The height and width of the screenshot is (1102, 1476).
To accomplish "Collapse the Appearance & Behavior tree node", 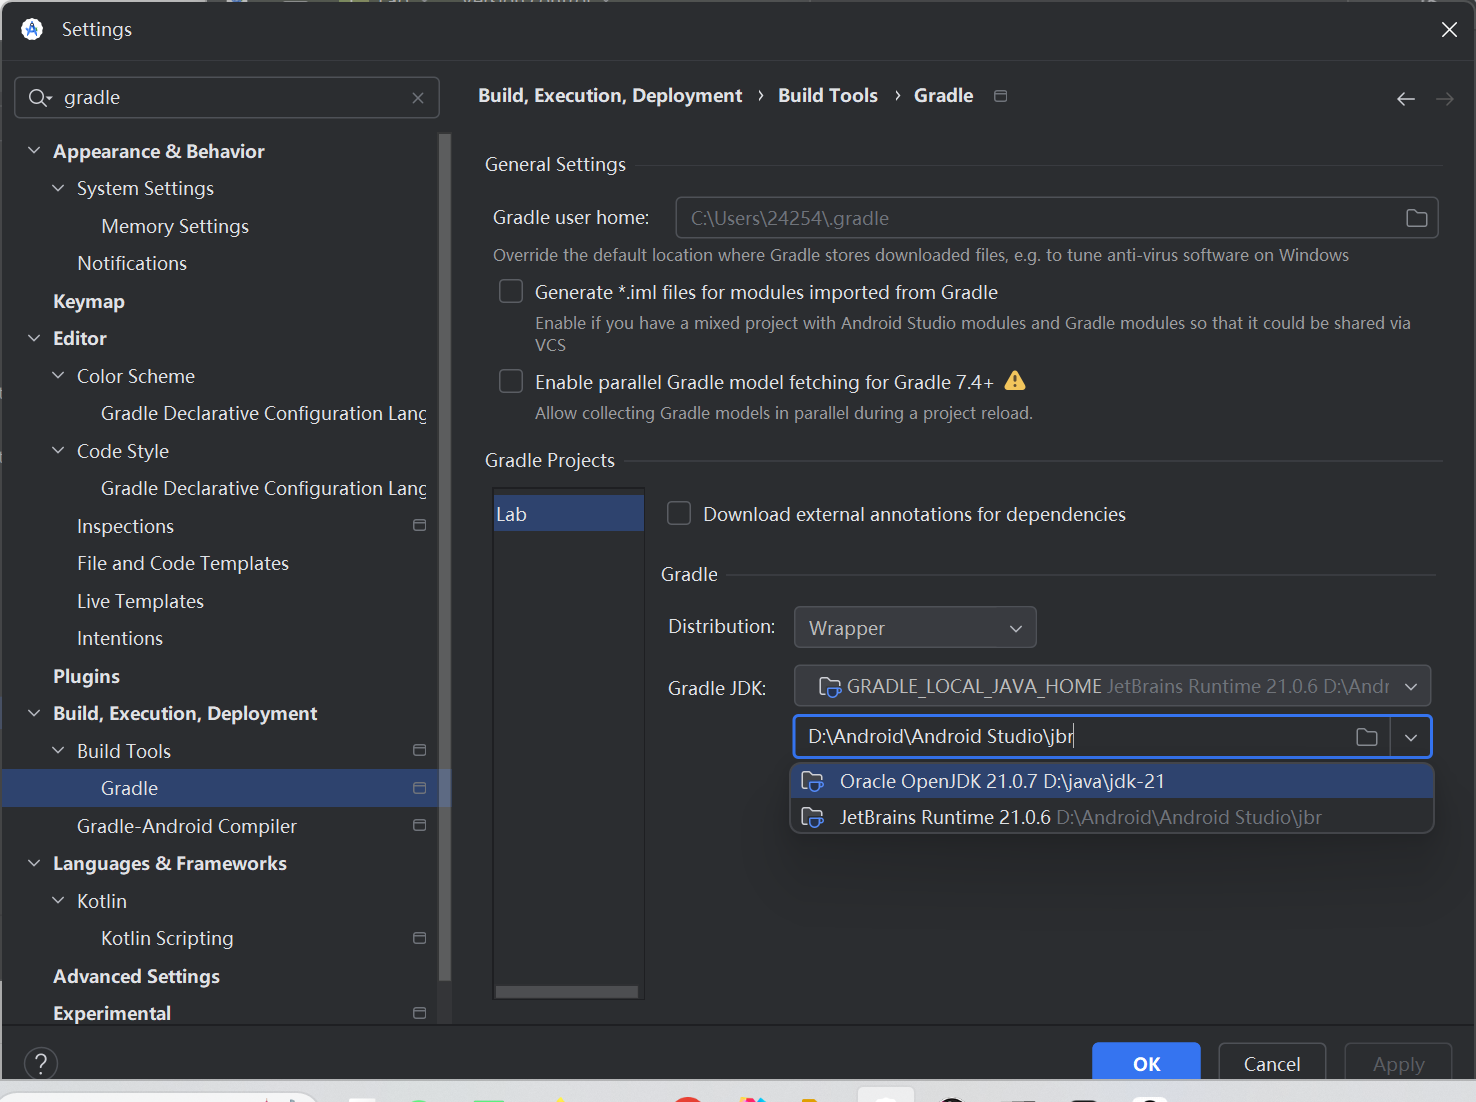I will tap(34, 151).
